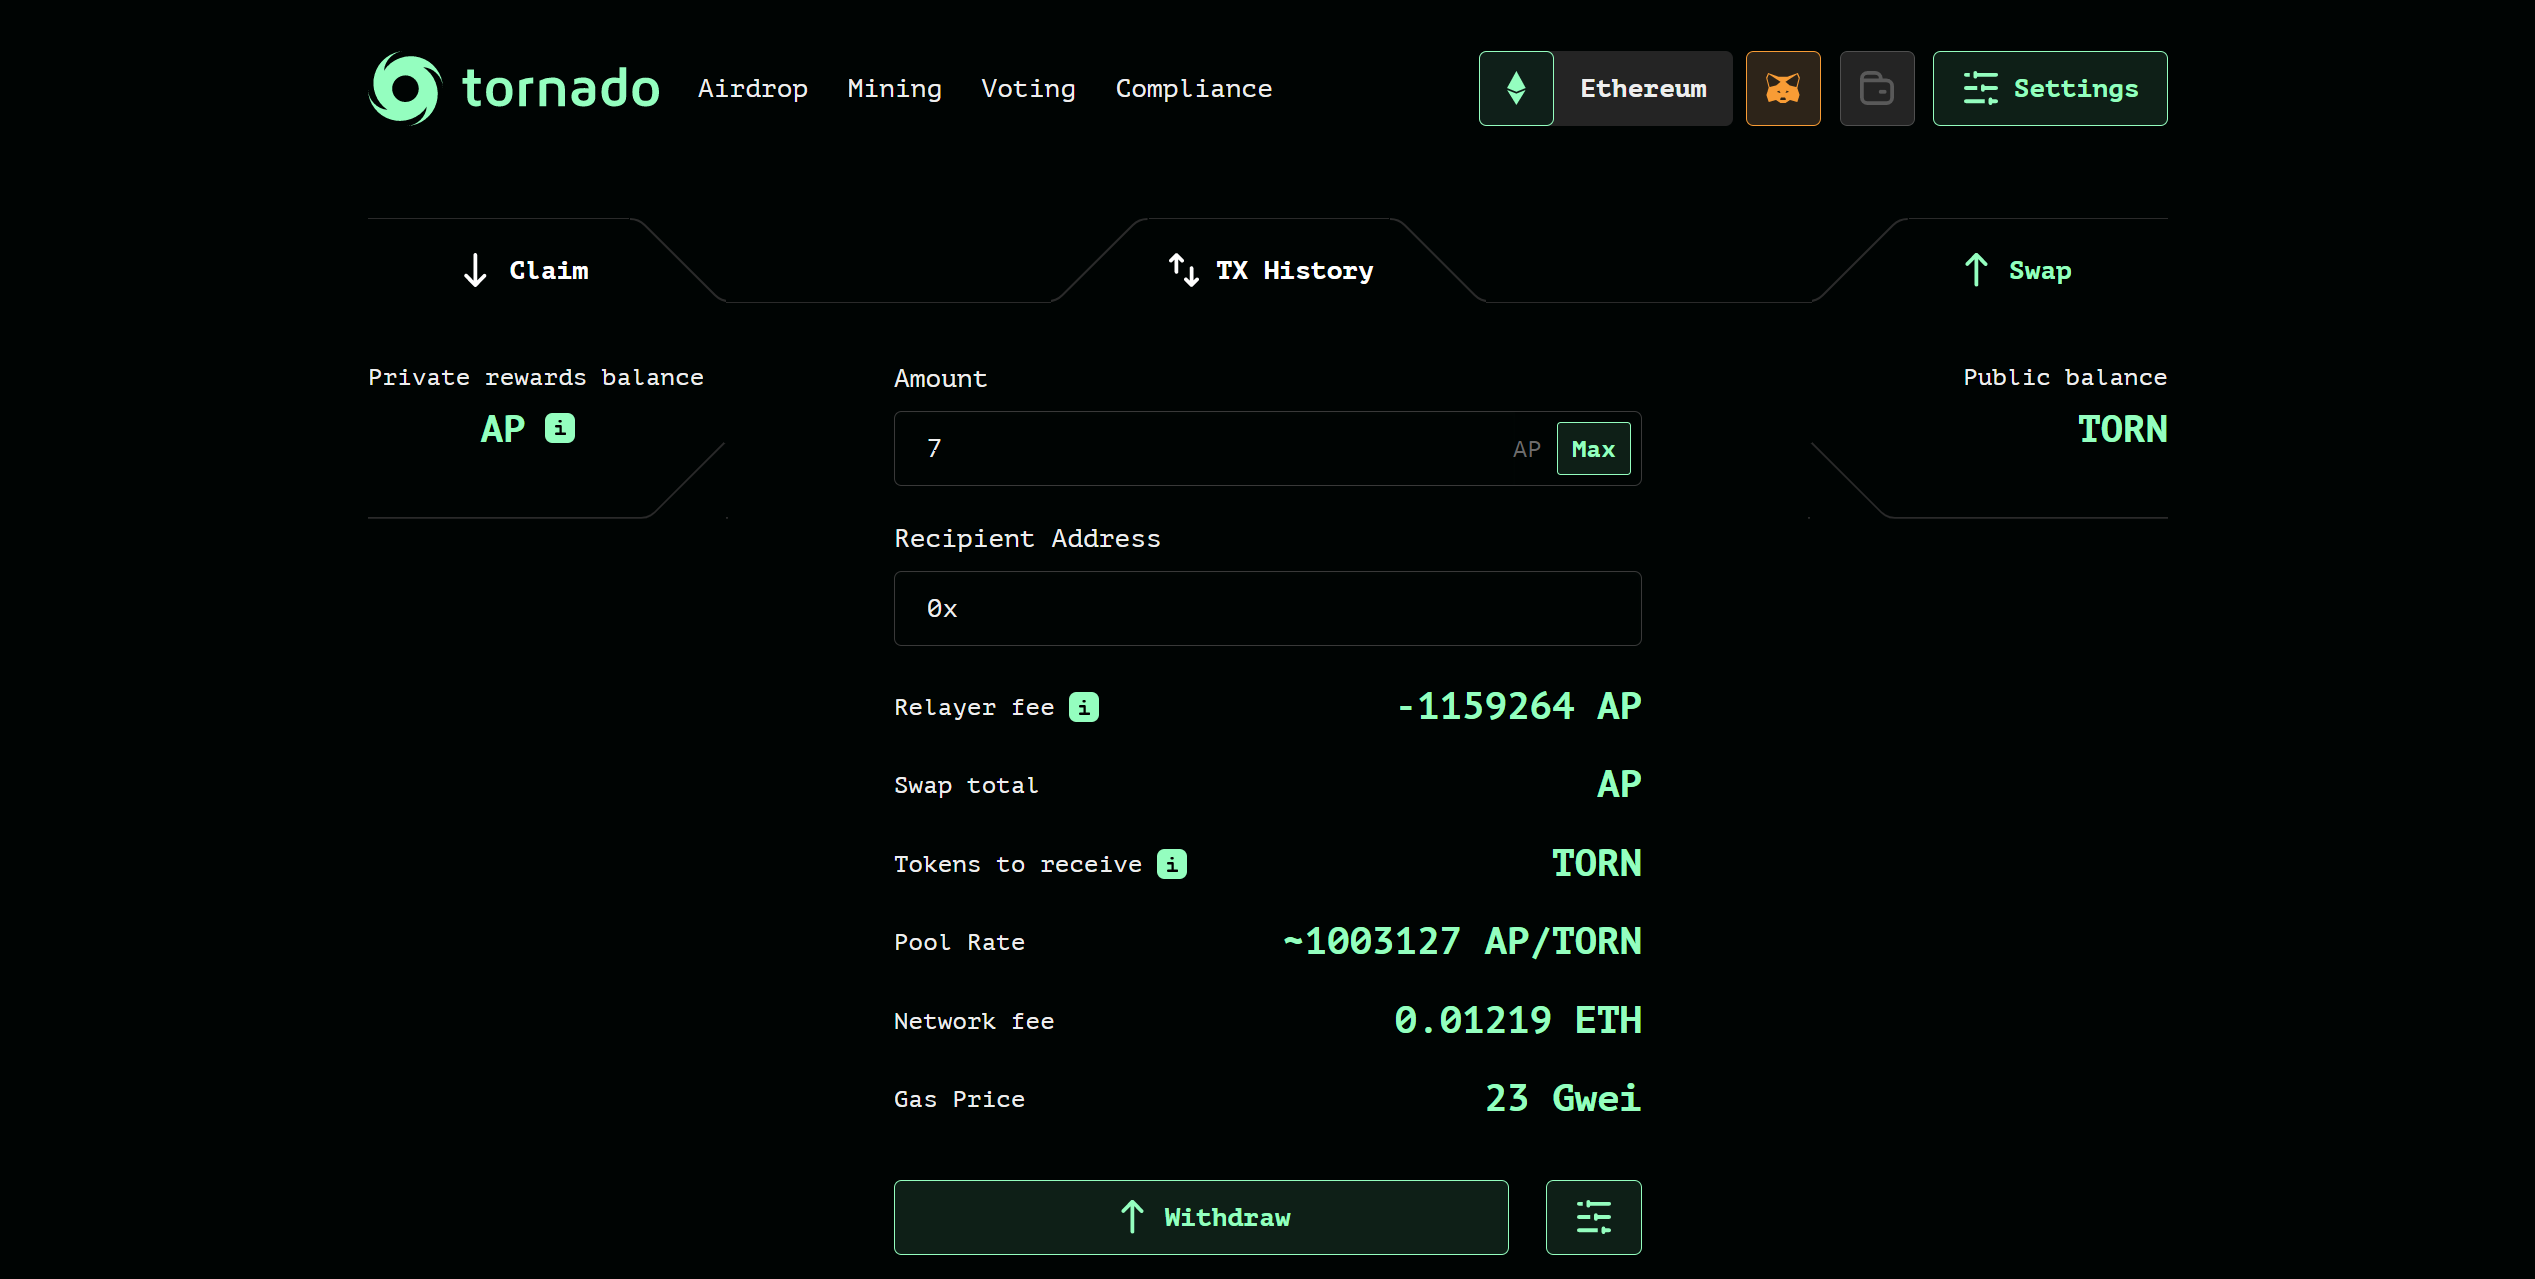Click the Recipient Address input field
Screen dimensions: 2535x1279
pos(1267,608)
